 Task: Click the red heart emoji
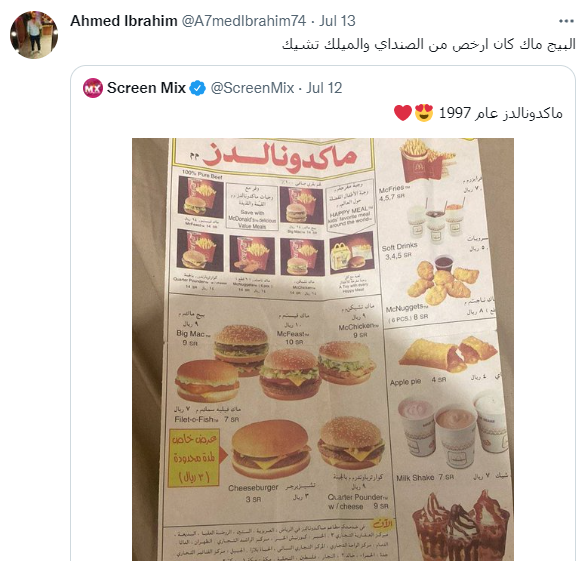coord(403,113)
